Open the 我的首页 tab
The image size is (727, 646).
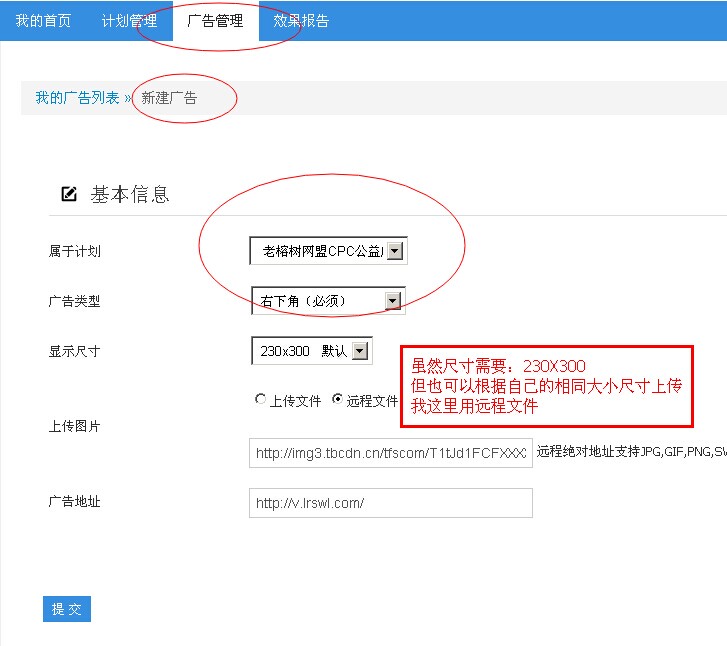pyautogui.click(x=43, y=20)
